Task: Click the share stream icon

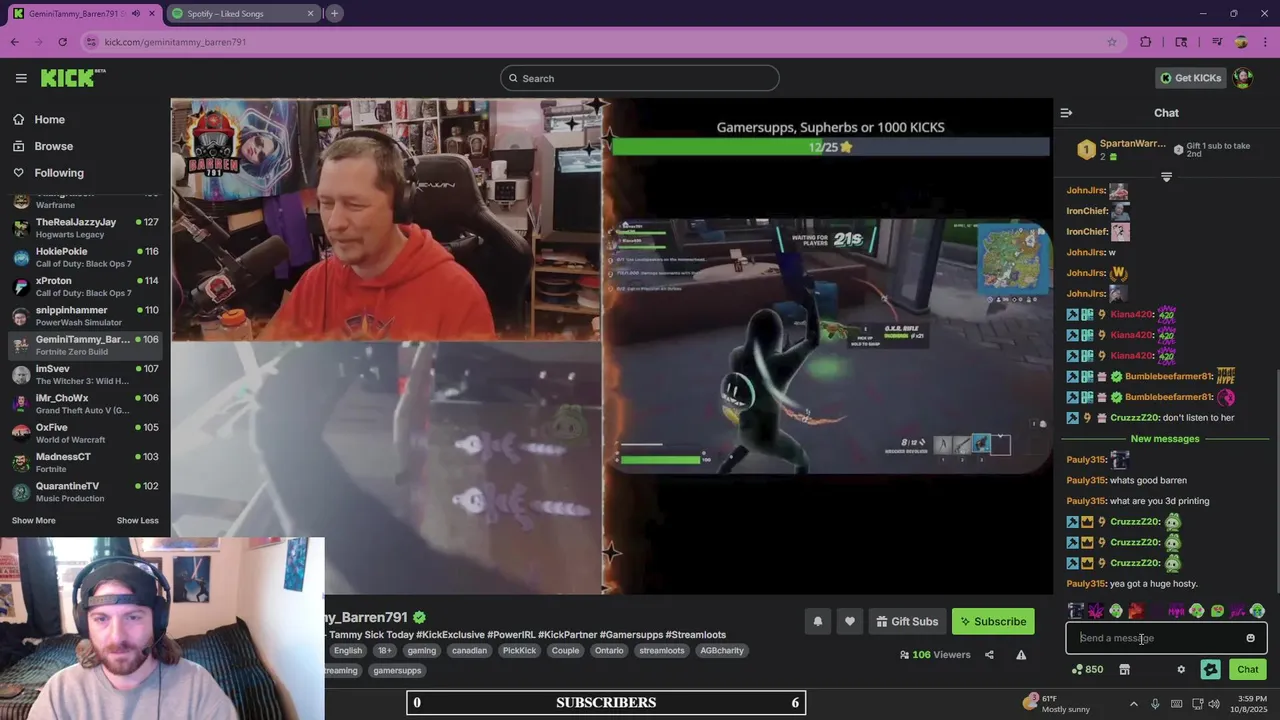Action: pyautogui.click(x=989, y=655)
